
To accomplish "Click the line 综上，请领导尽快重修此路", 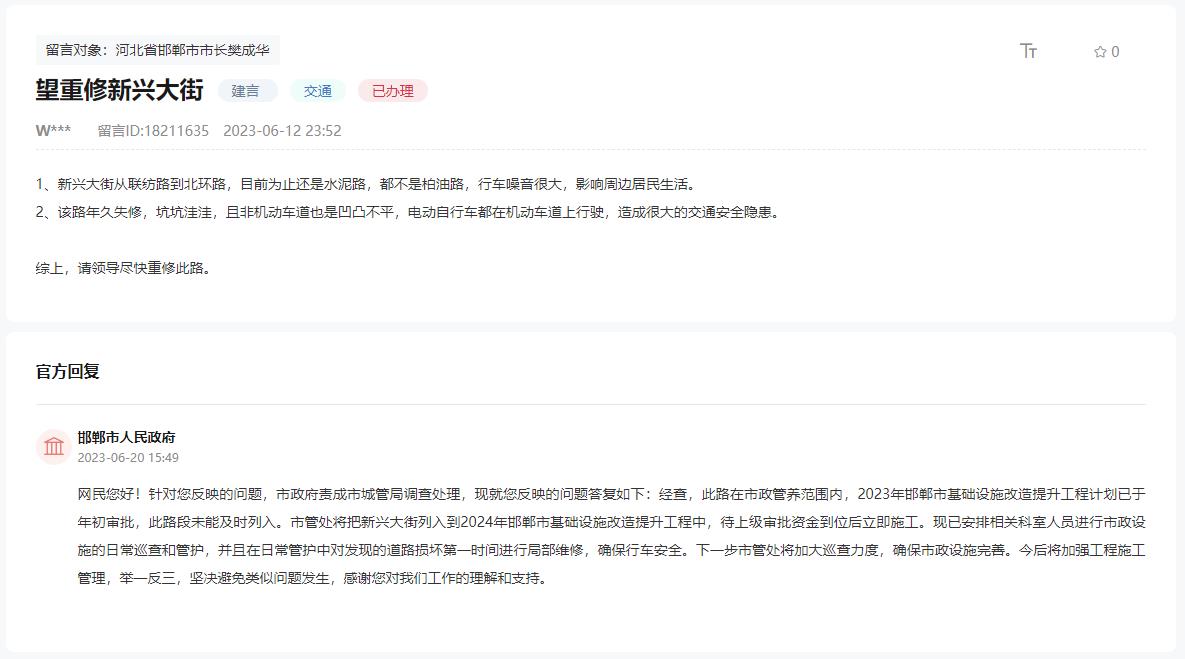I will (125, 268).
